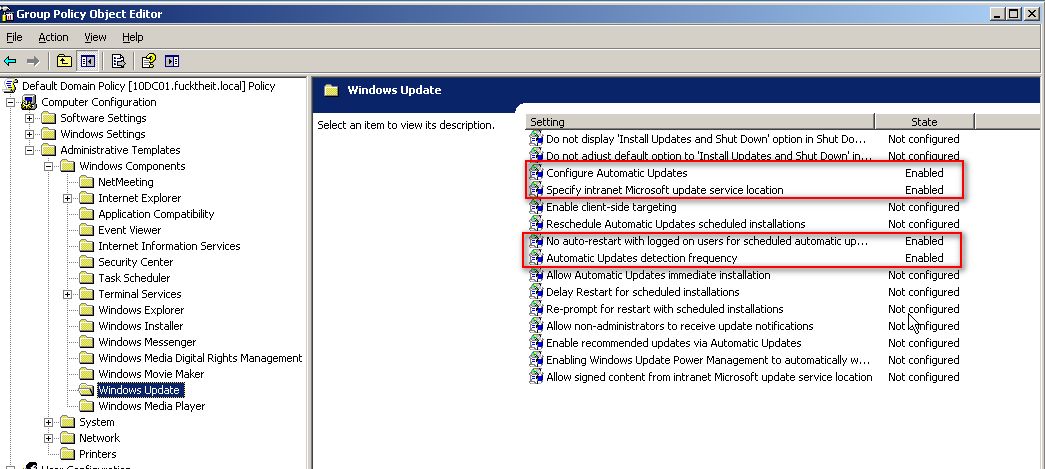Select Windows Media Digital Rights Management
This screenshot has height=469, width=1045.
click(x=200, y=358)
